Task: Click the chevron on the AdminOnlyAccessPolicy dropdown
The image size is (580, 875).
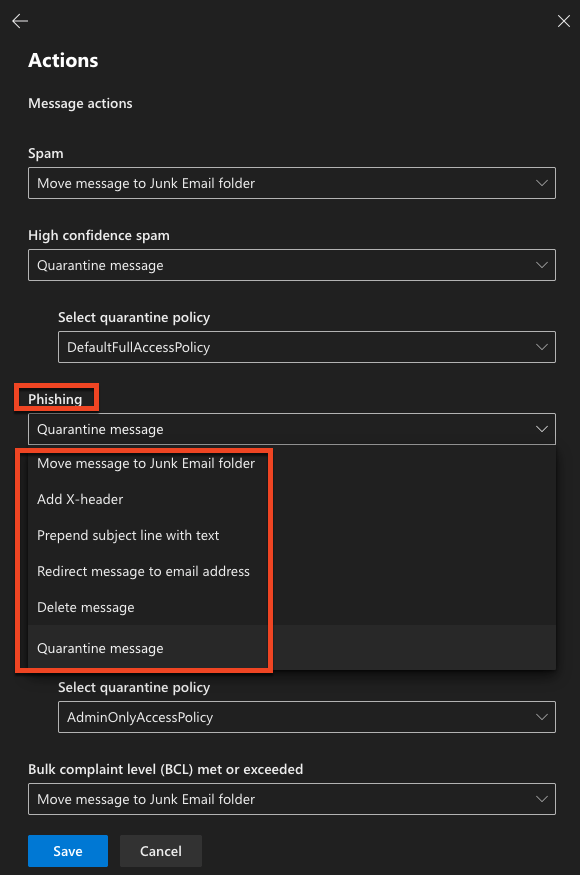Action: tap(543, 716)
